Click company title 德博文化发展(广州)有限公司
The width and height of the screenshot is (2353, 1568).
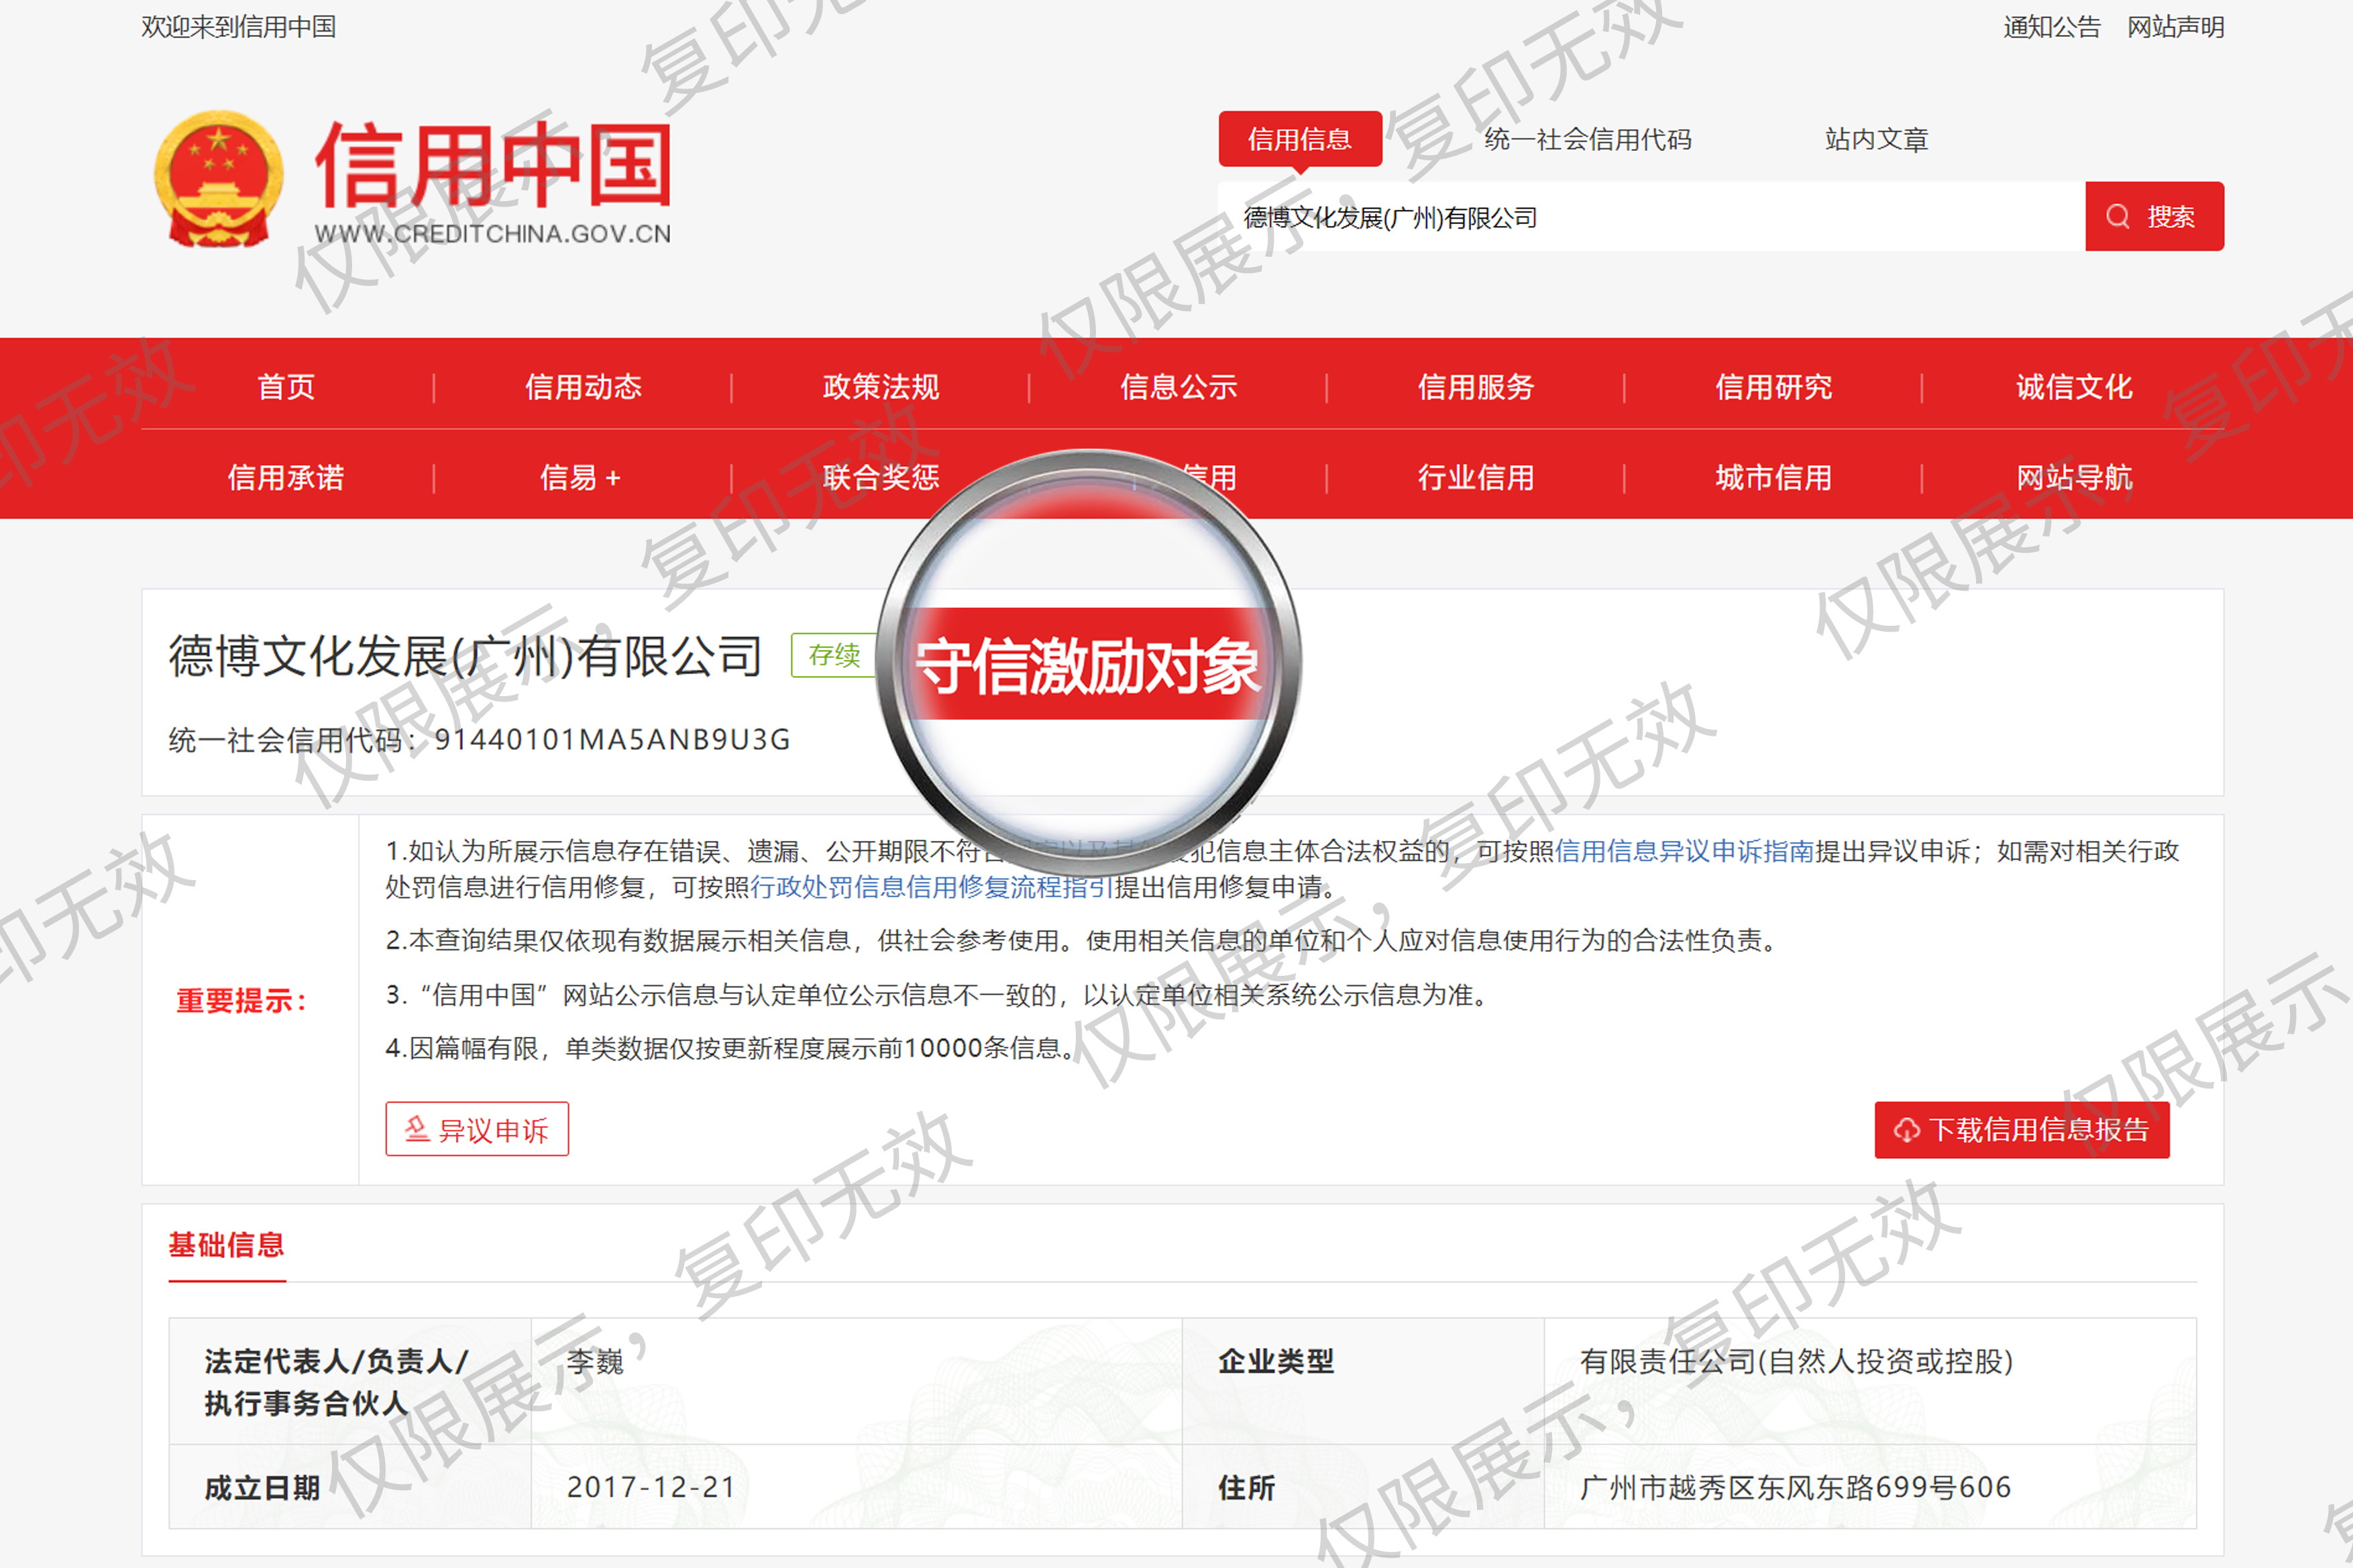[465, 656]
